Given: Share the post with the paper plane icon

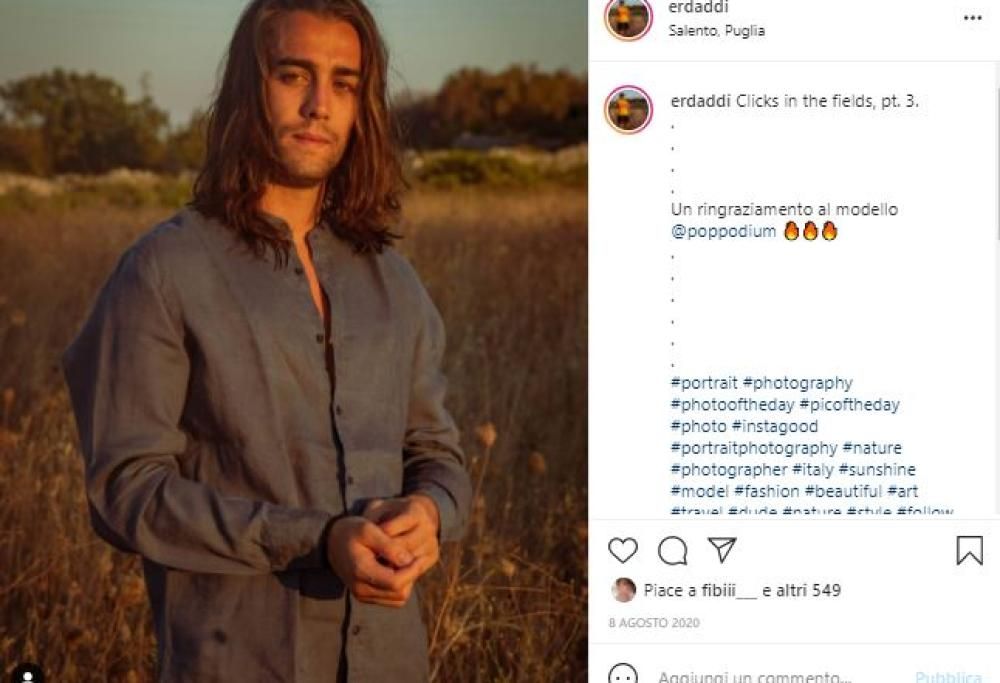Looking at the screenshot, I should tap(722, 550).
